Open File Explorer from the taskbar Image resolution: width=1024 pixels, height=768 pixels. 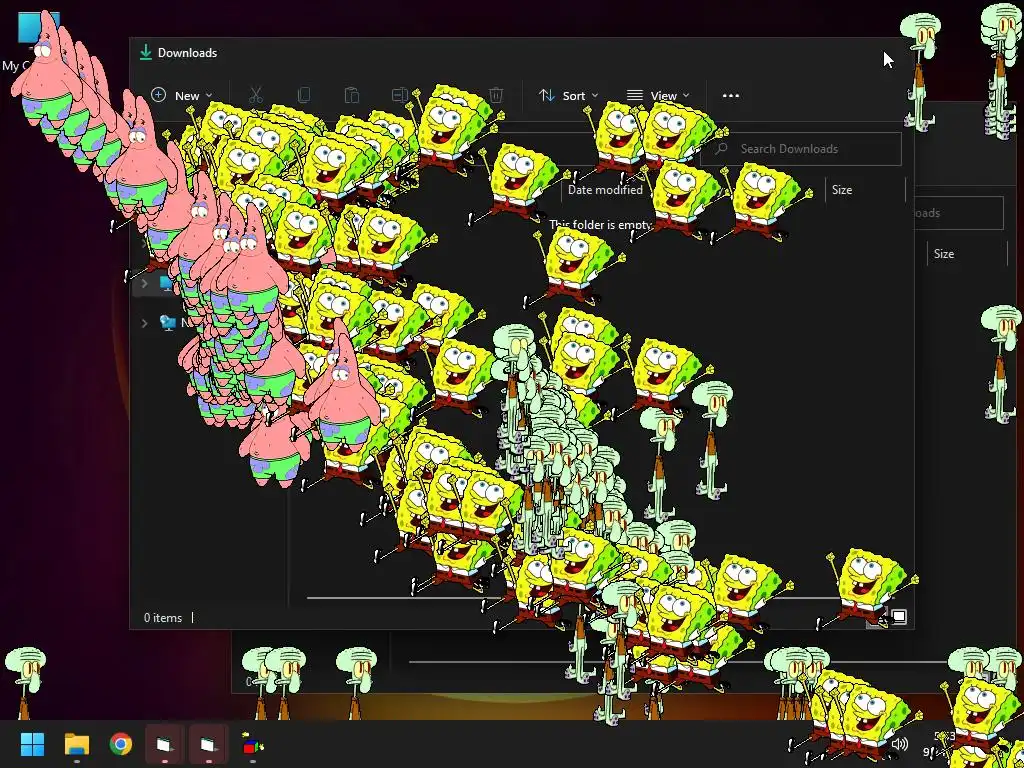pyautogui.click(x=76, y=744)
